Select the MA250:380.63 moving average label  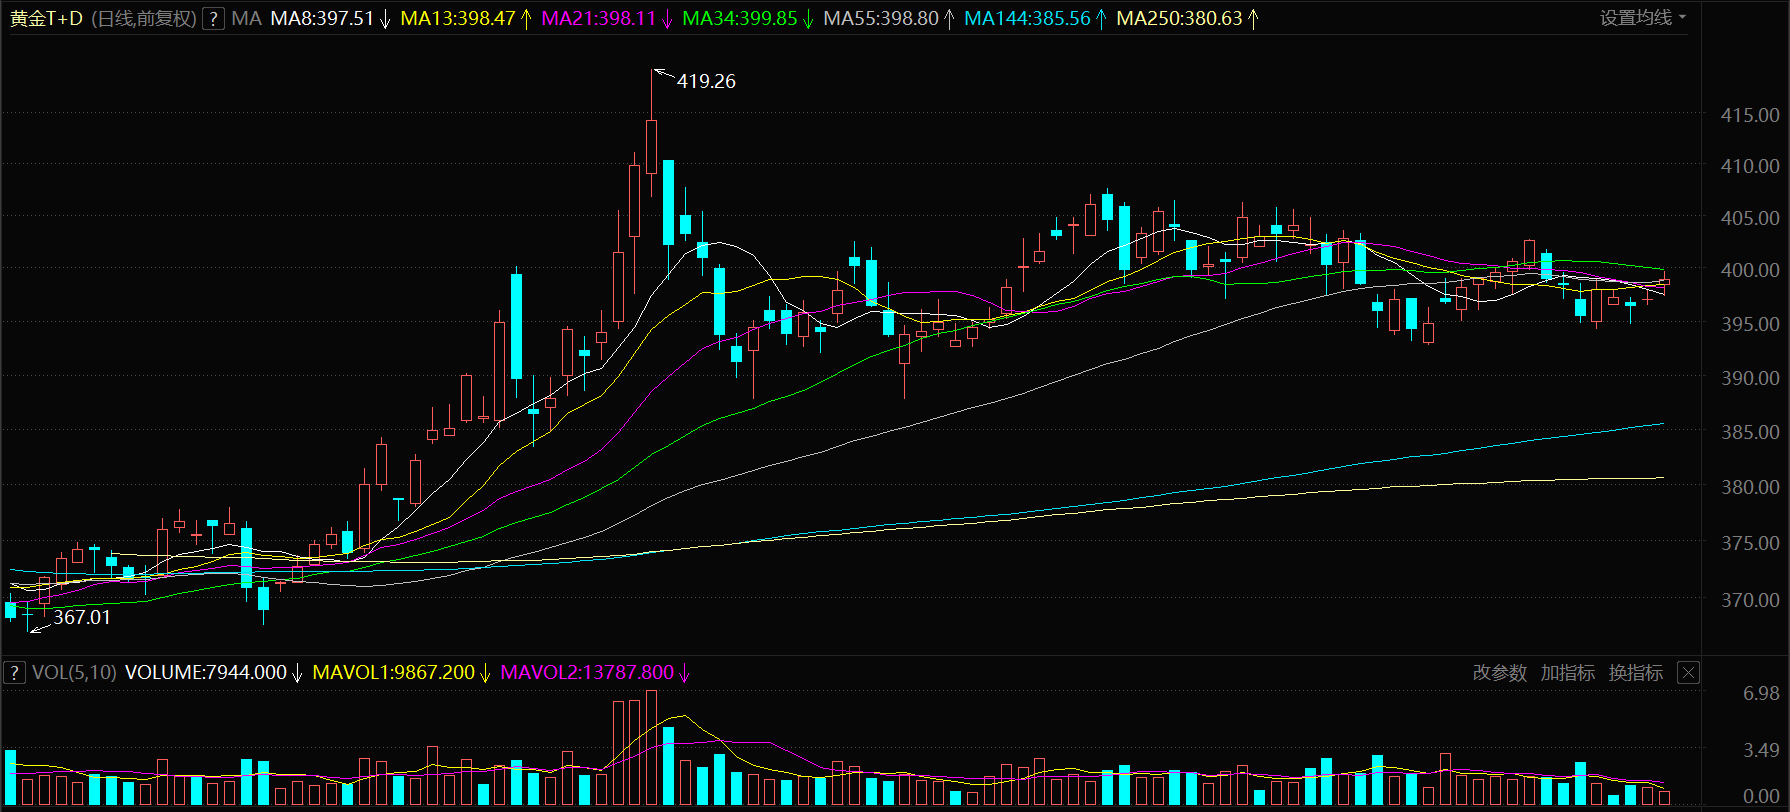pyautogui.click(x=1180, y=18)
